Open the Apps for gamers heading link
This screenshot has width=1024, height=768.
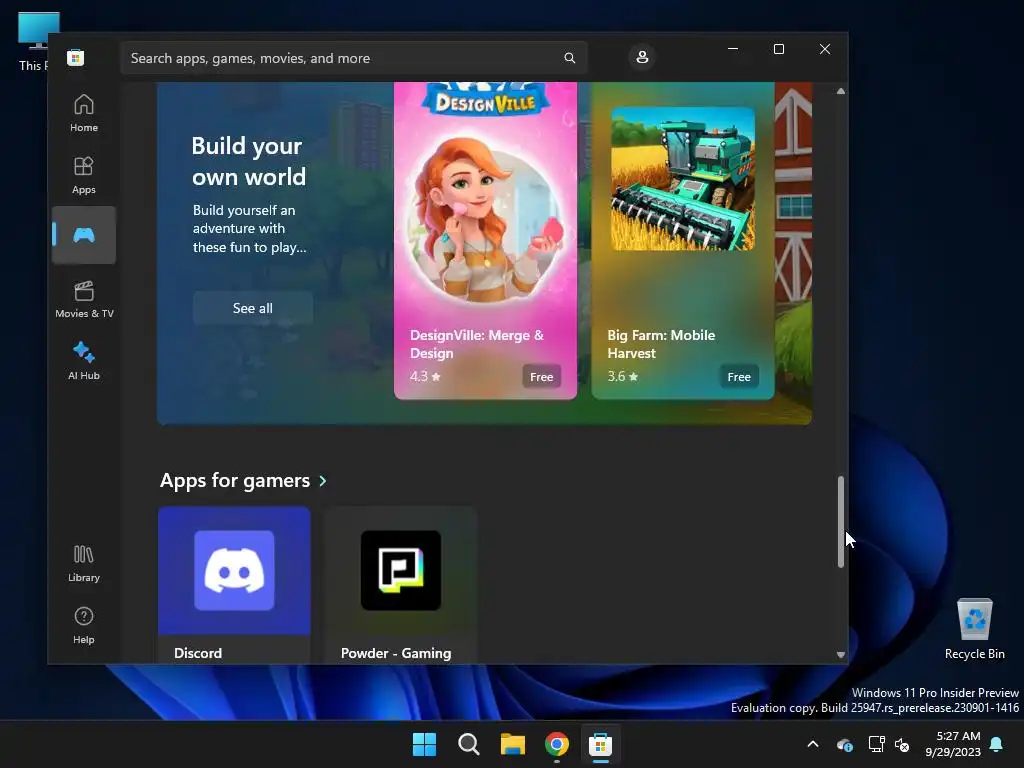point(234,481)
